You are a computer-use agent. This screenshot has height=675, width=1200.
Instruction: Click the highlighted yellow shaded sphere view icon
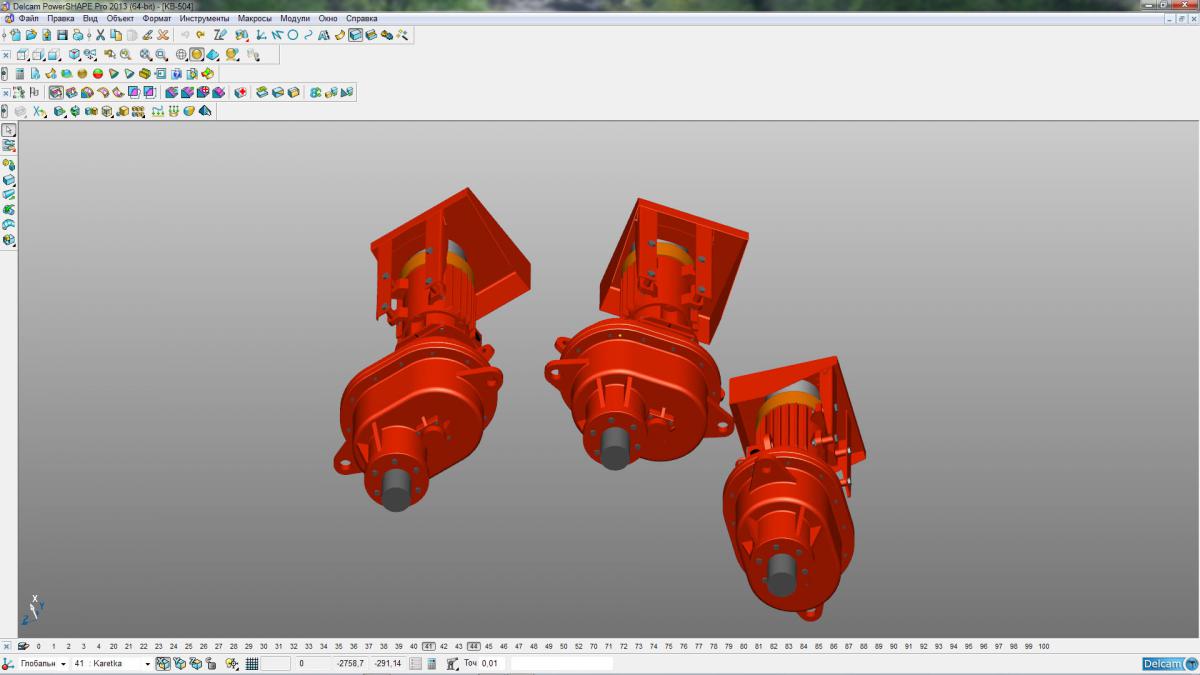[x=197, y=54]
